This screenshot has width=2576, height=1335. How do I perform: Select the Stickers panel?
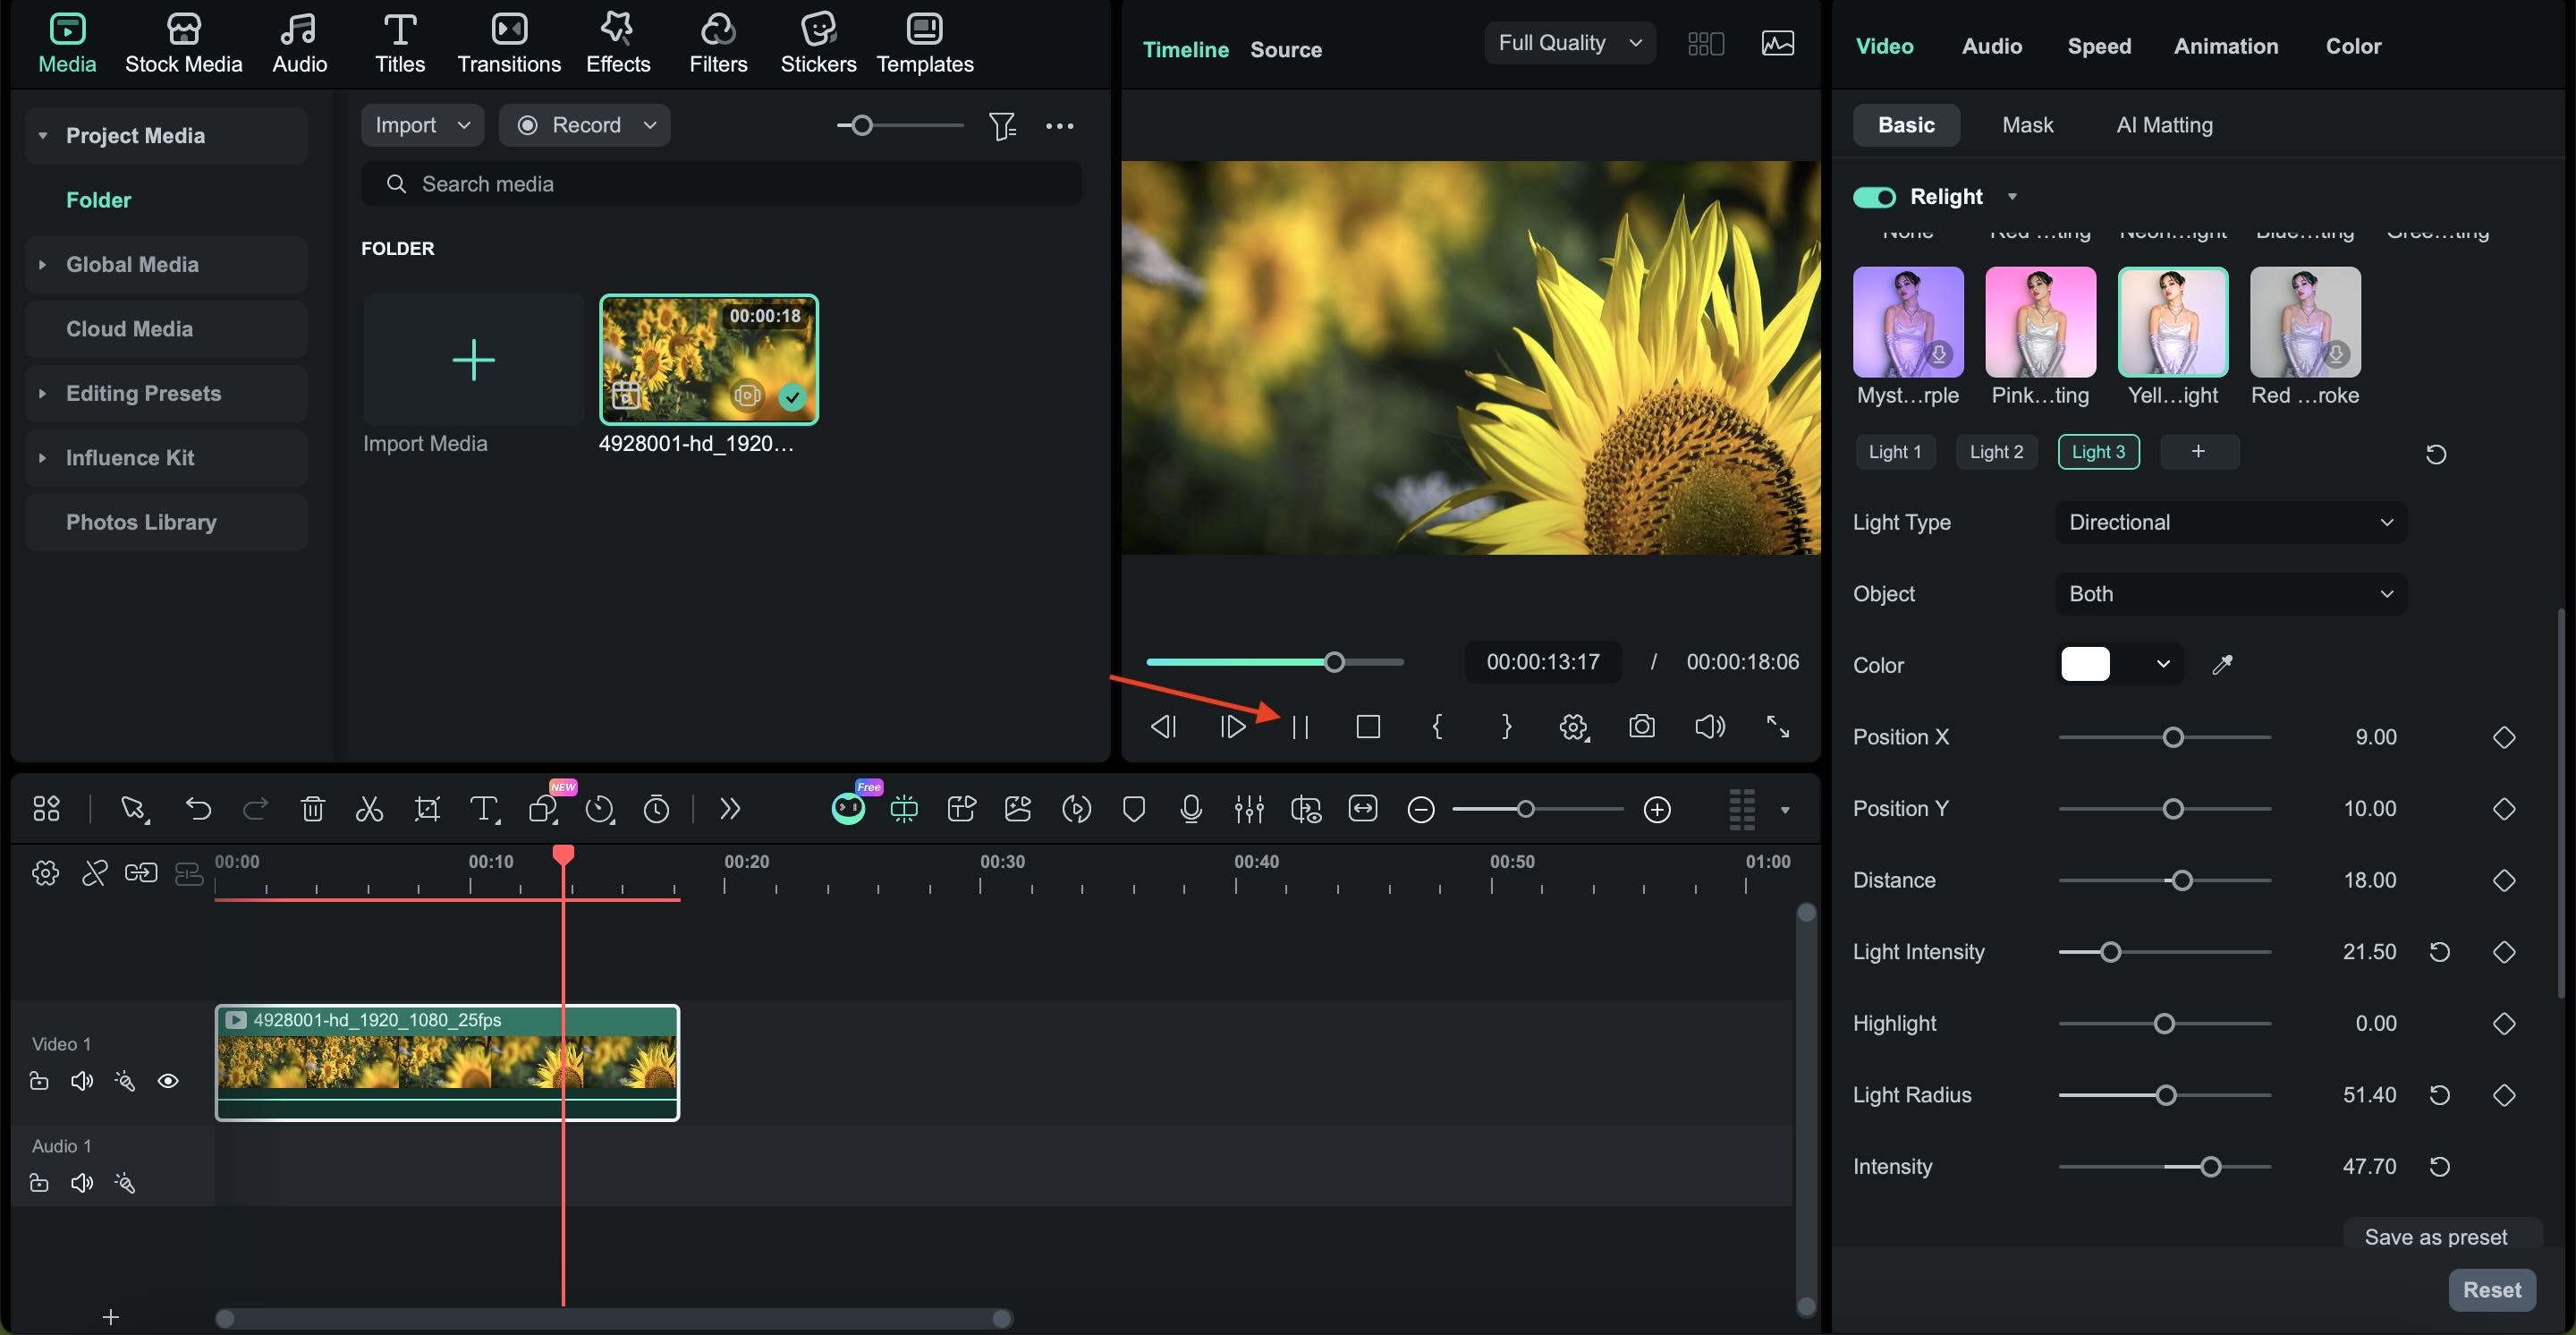point(818,42)
